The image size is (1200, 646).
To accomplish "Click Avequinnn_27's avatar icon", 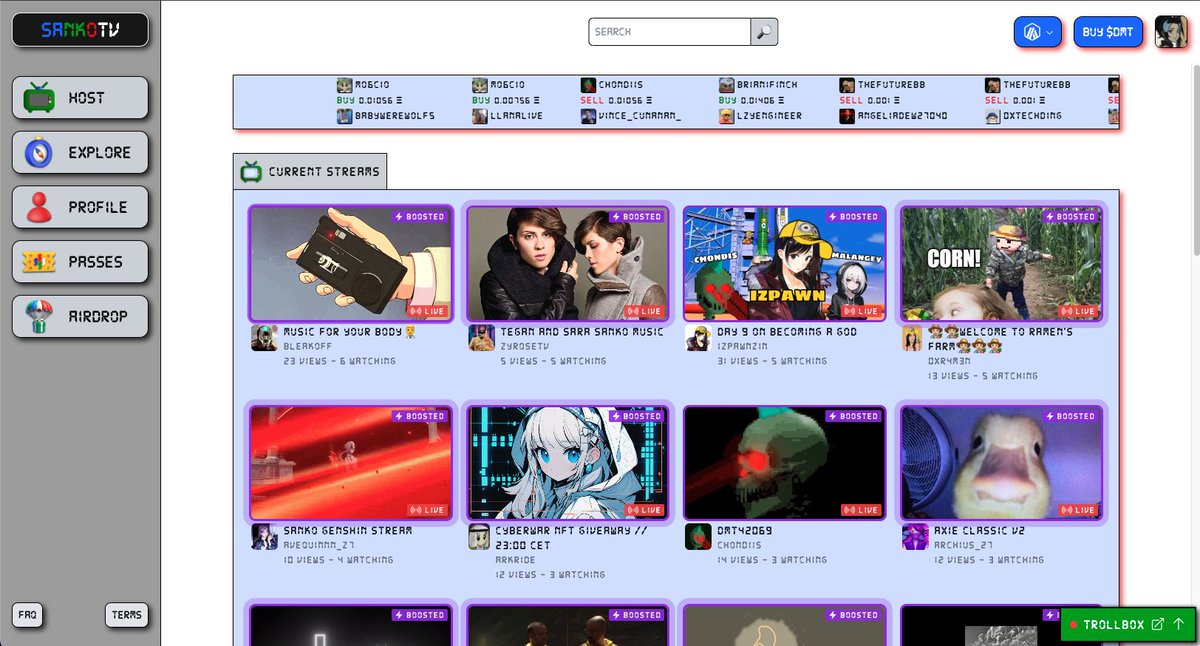I will 264,537.
